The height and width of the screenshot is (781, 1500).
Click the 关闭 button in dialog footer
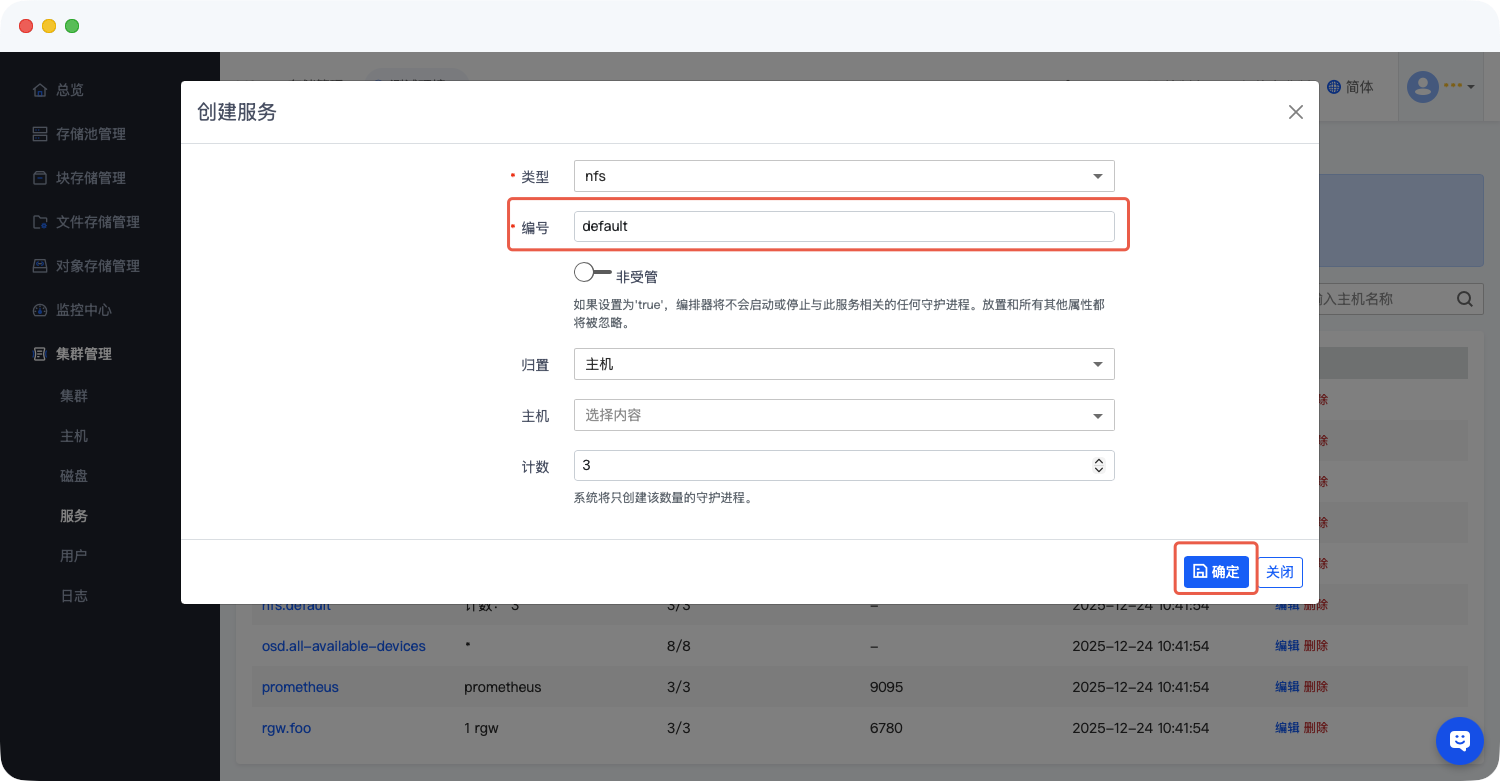click(1280, 572)
